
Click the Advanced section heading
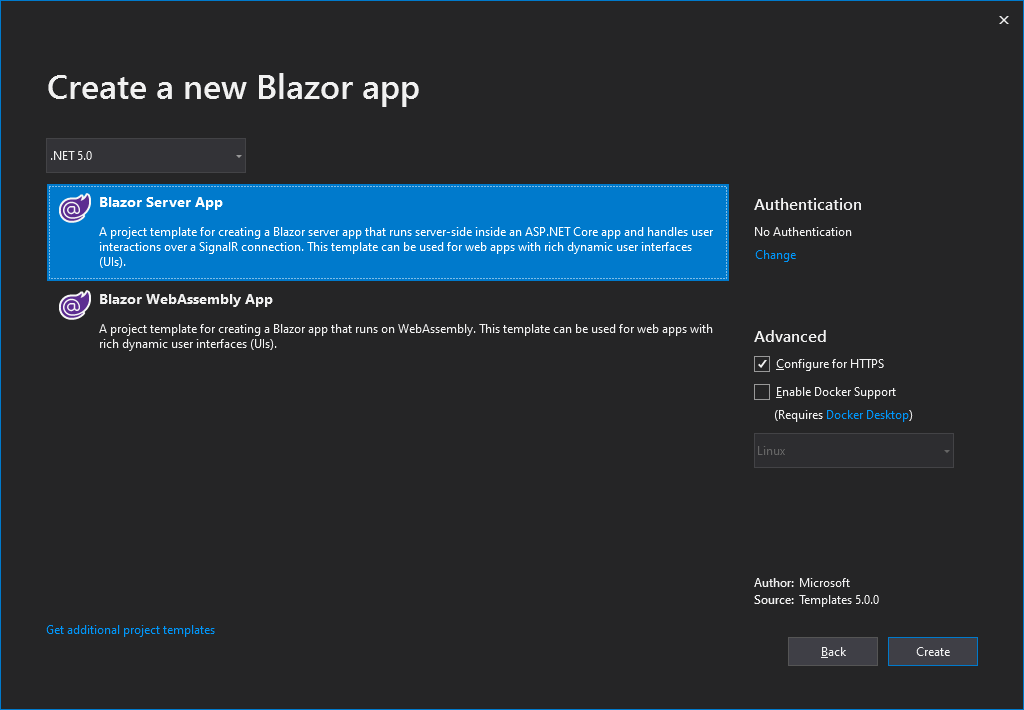(790, 336)
